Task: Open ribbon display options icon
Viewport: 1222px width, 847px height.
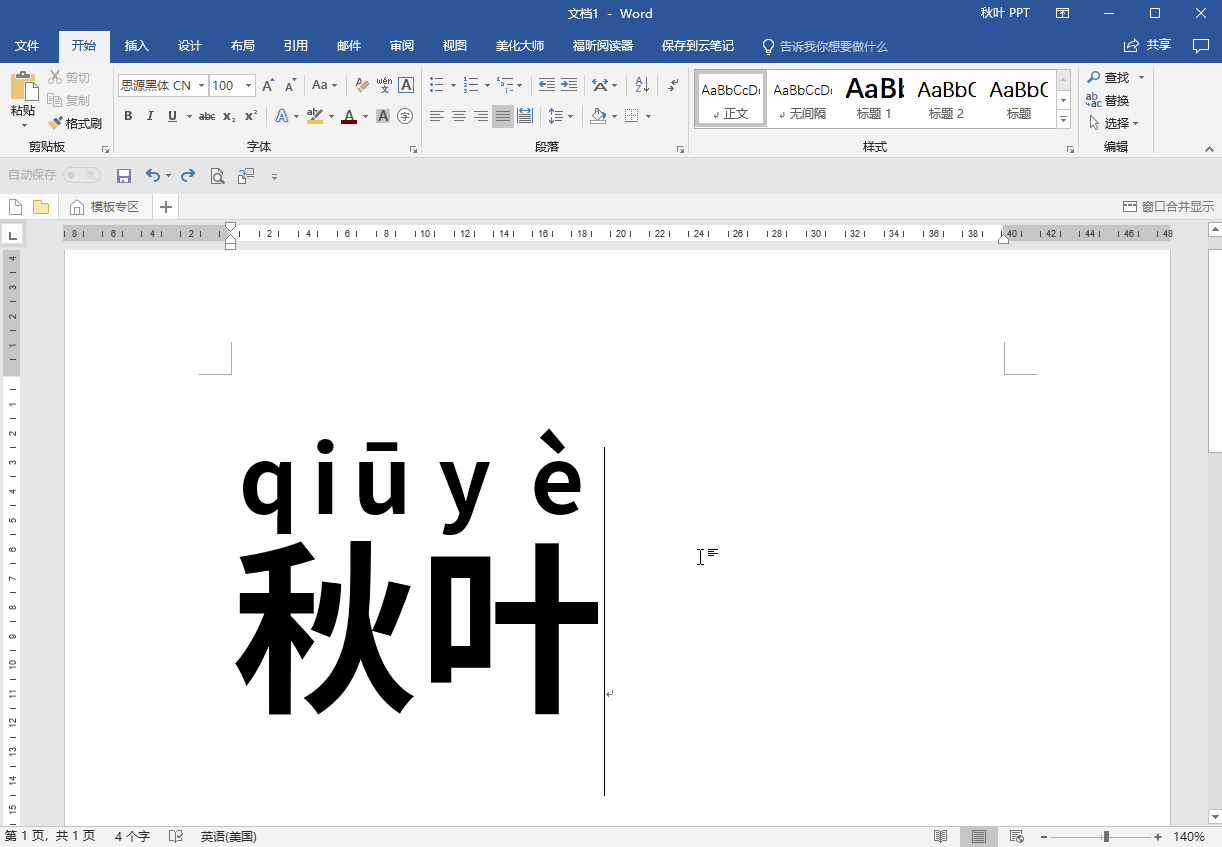Action: click(1062, 13)
